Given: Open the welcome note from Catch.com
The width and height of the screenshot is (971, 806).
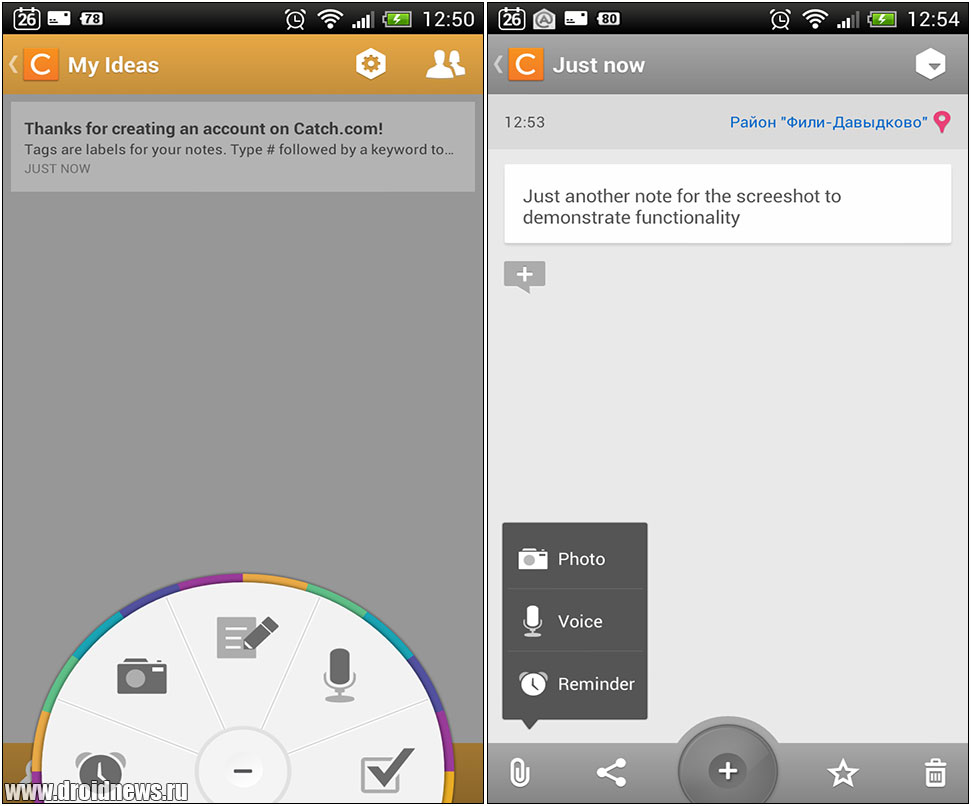Looking at the screenshot, I should point(243,147).
